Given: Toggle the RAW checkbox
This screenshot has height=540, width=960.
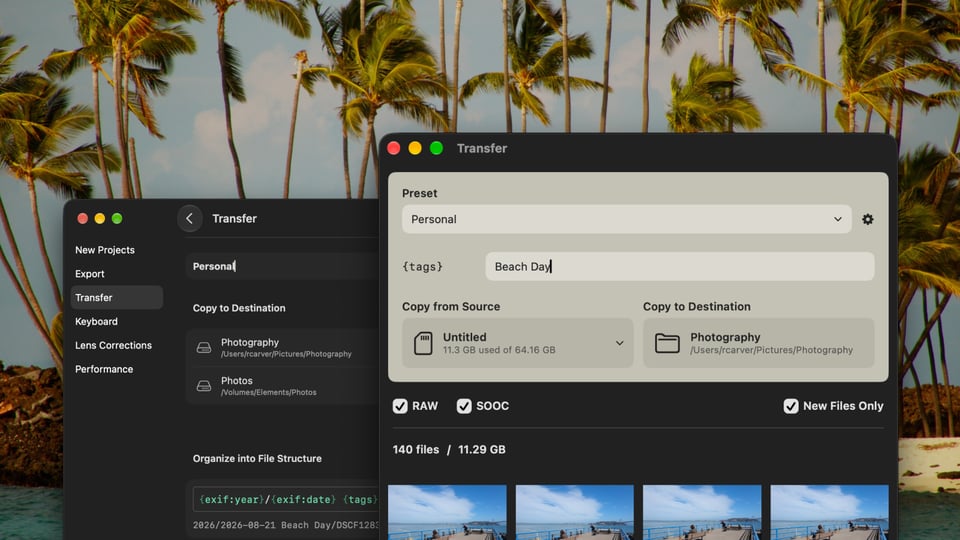Looking at the screenshot, I should click(x=400, y=406).
